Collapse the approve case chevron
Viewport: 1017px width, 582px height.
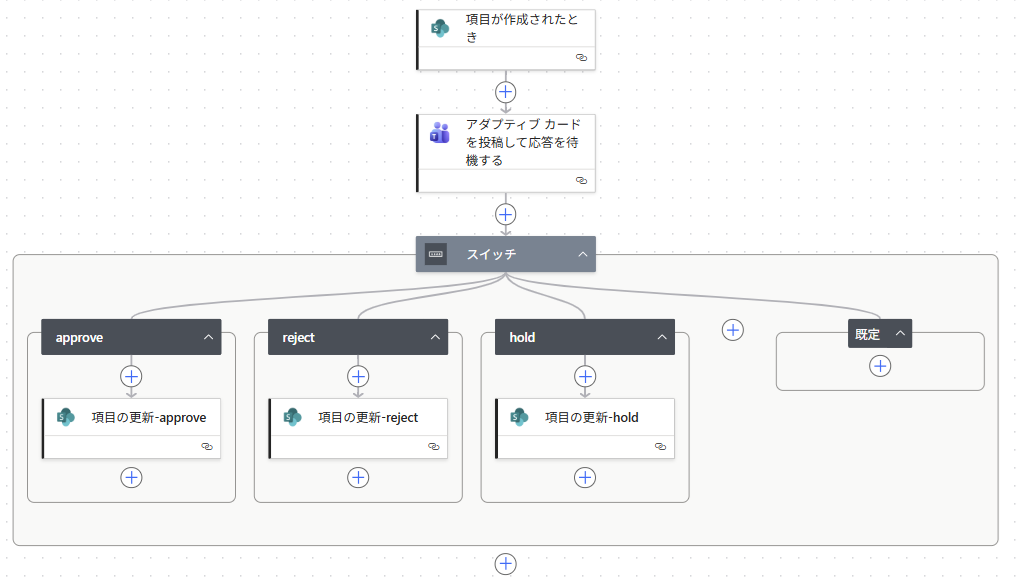point(208,337)
